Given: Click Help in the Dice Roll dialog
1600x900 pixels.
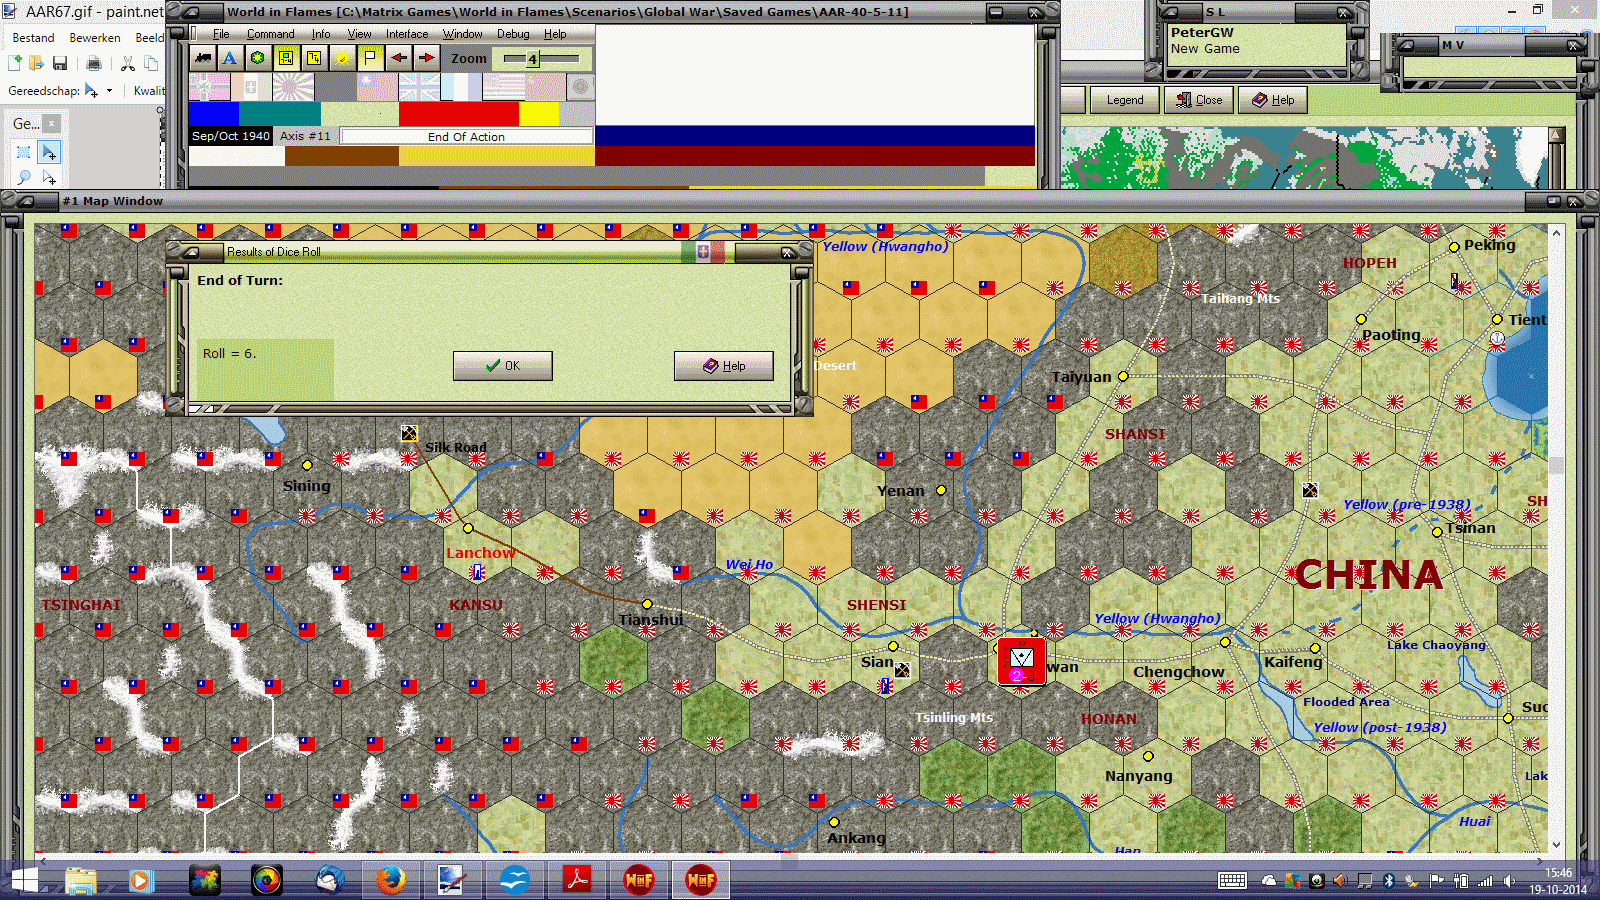Looking at the screenshot, I should click(724, 366).
